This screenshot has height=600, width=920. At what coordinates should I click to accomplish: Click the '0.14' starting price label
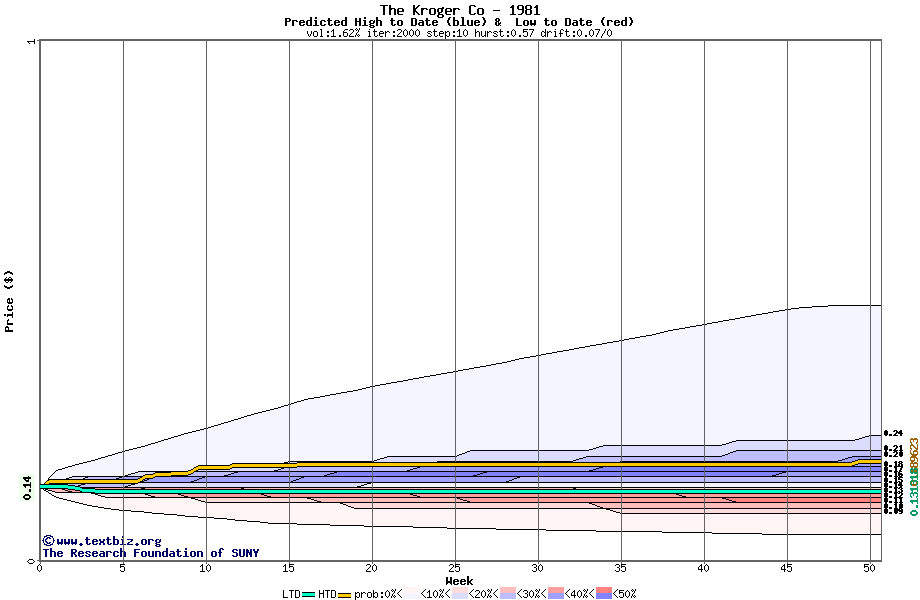point(27,488)
